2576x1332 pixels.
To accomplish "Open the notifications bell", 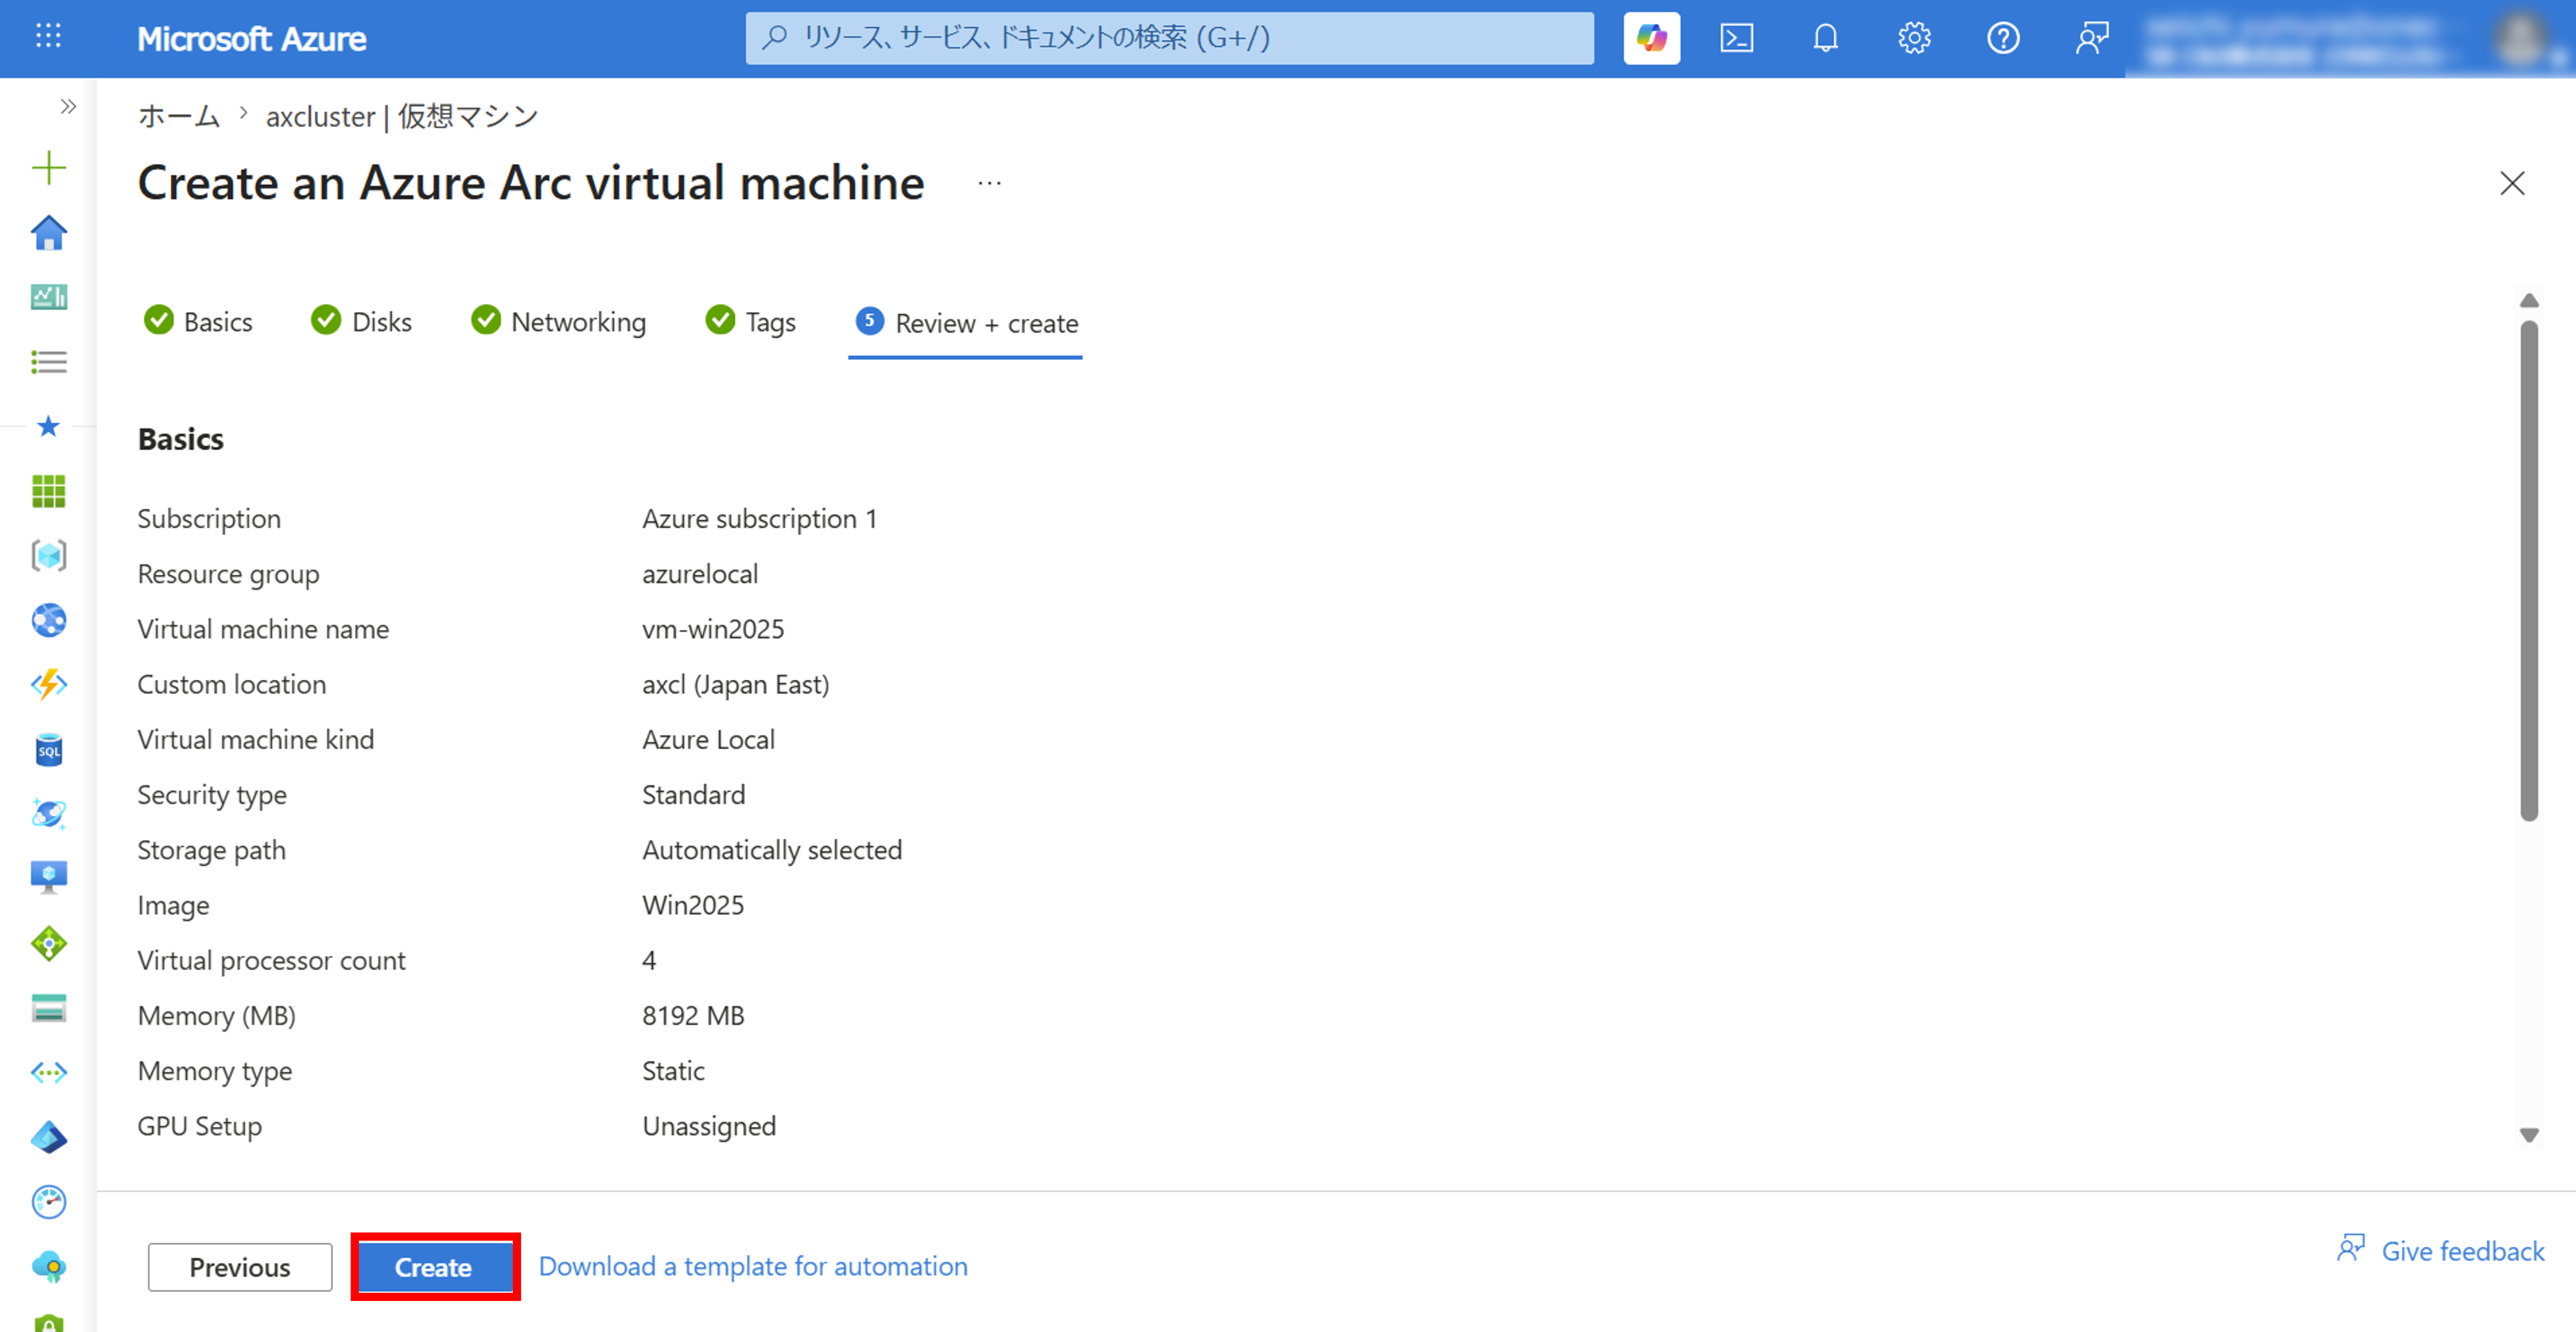I will (x=1825, y=38).
